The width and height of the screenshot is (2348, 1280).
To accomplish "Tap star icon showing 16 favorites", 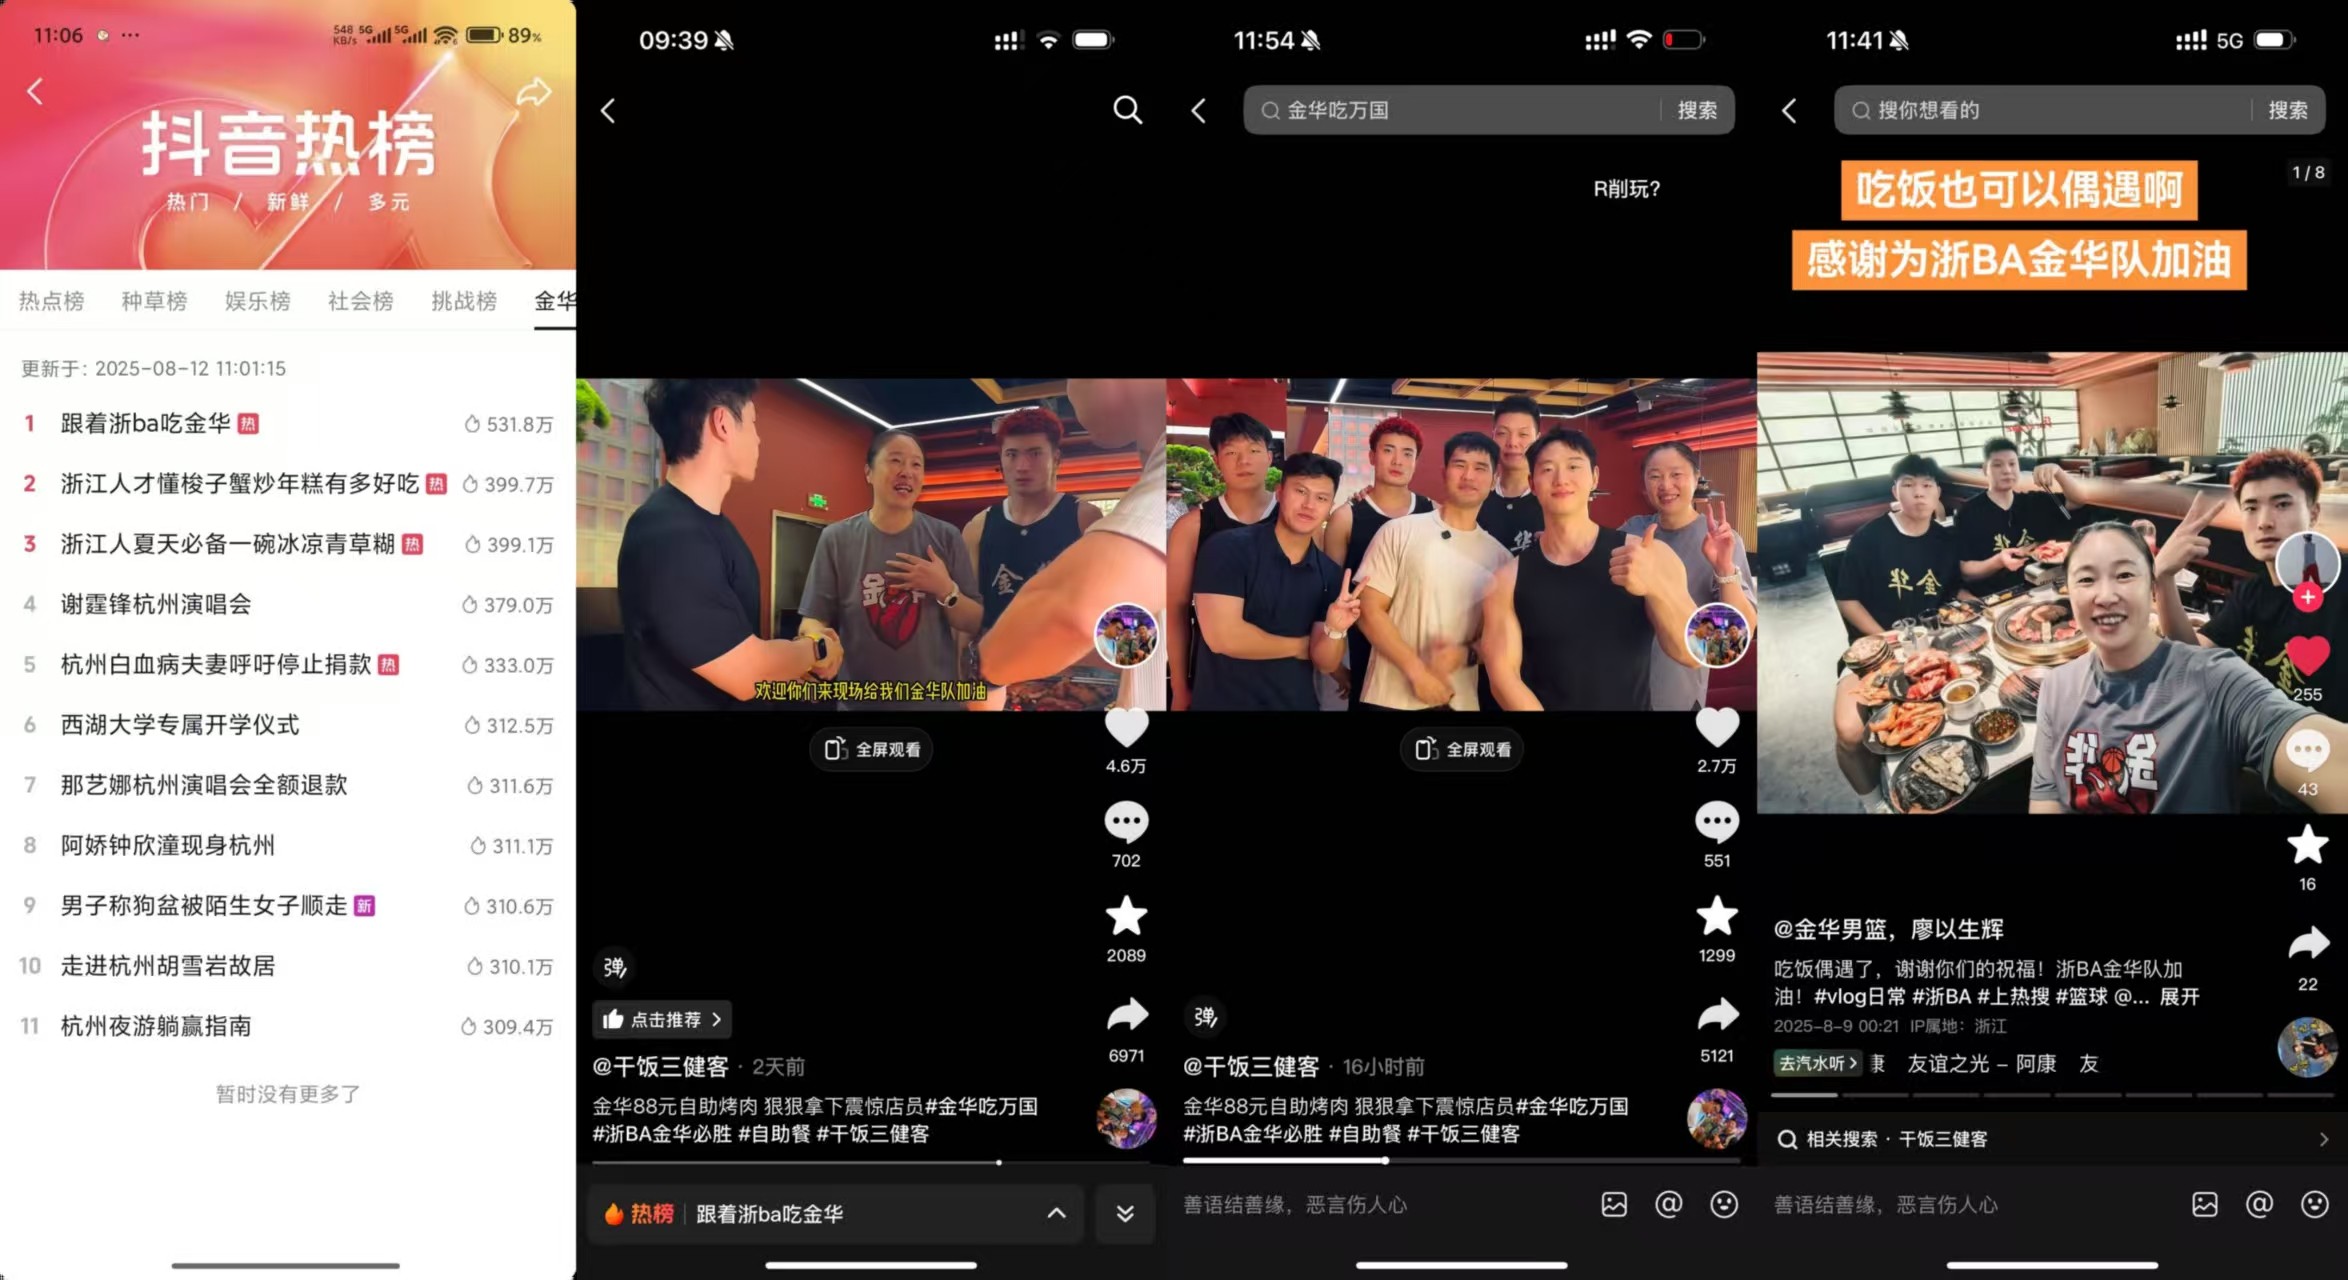I will 2308,845.
